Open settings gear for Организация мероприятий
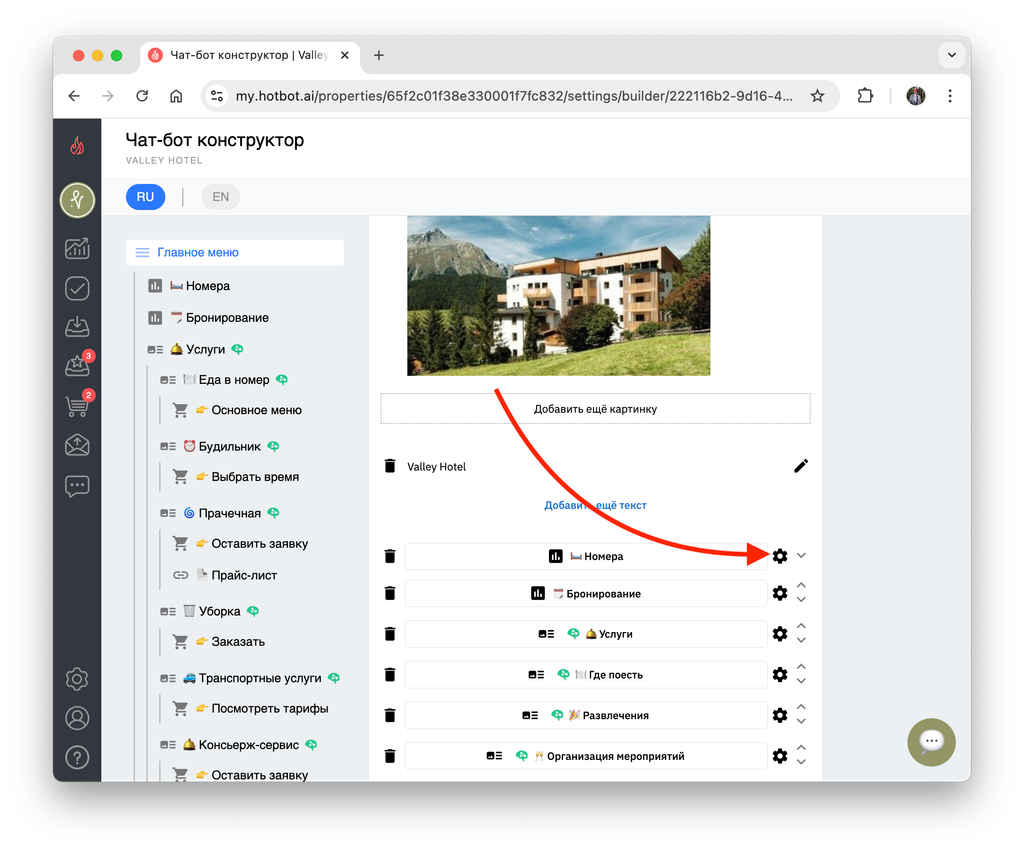 pyautogui.click(x=780, y=756)
